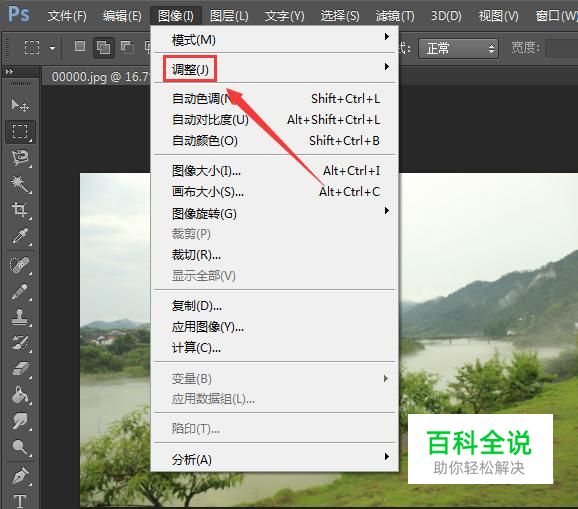The width and height of the screenshot is (578, 509).
Task: Choose 裁切(R)... menu entry
Action: point(275,255)
